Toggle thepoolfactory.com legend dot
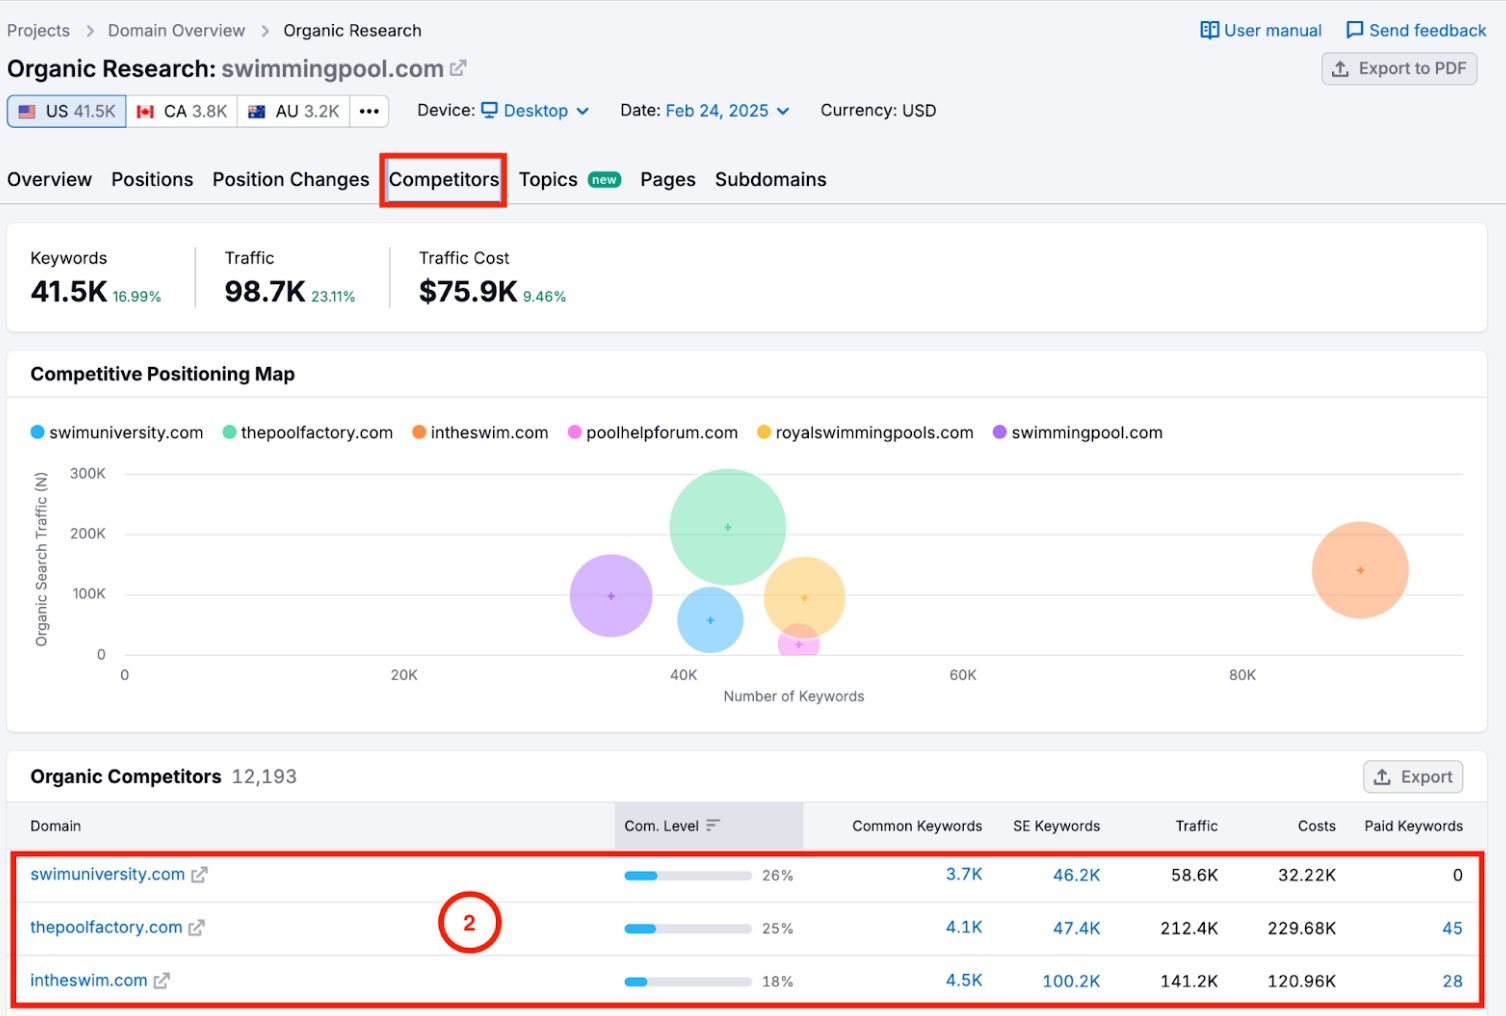The height and width of the screenshot is (1016, 1506). click(x=230, y=432)
